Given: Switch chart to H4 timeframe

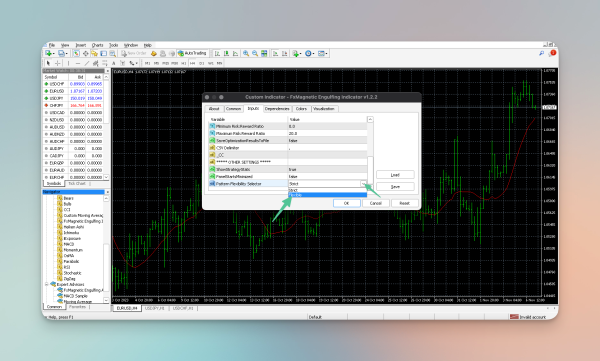Looking at the screenshot, I should pos(192,63).
